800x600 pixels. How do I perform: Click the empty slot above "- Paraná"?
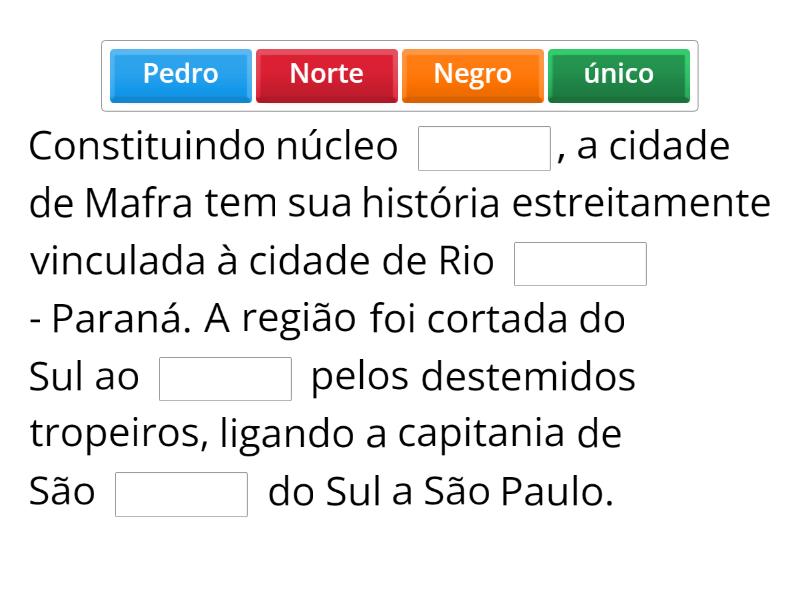pyautogui.click(x=580, y=264)
